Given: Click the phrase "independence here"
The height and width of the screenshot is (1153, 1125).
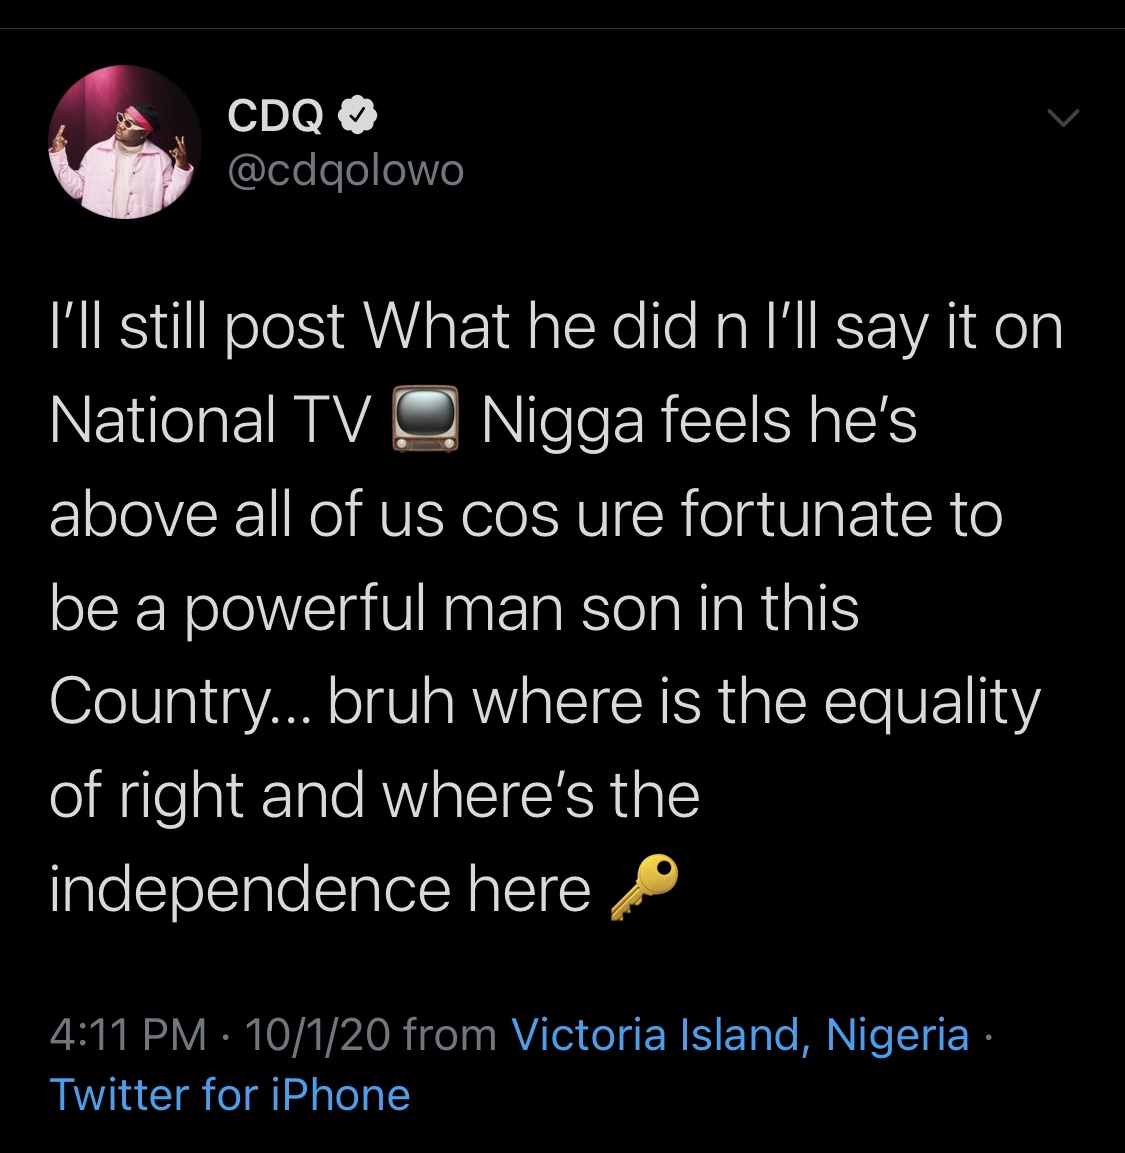Looking at the screenshot, I should pos(320,889).
